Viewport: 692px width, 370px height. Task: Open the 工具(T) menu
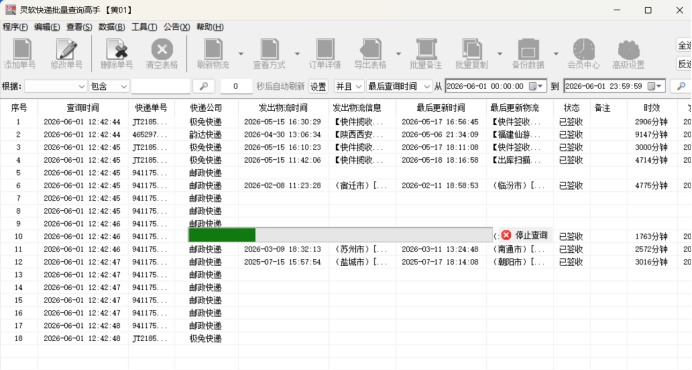(x=144, y=27)
